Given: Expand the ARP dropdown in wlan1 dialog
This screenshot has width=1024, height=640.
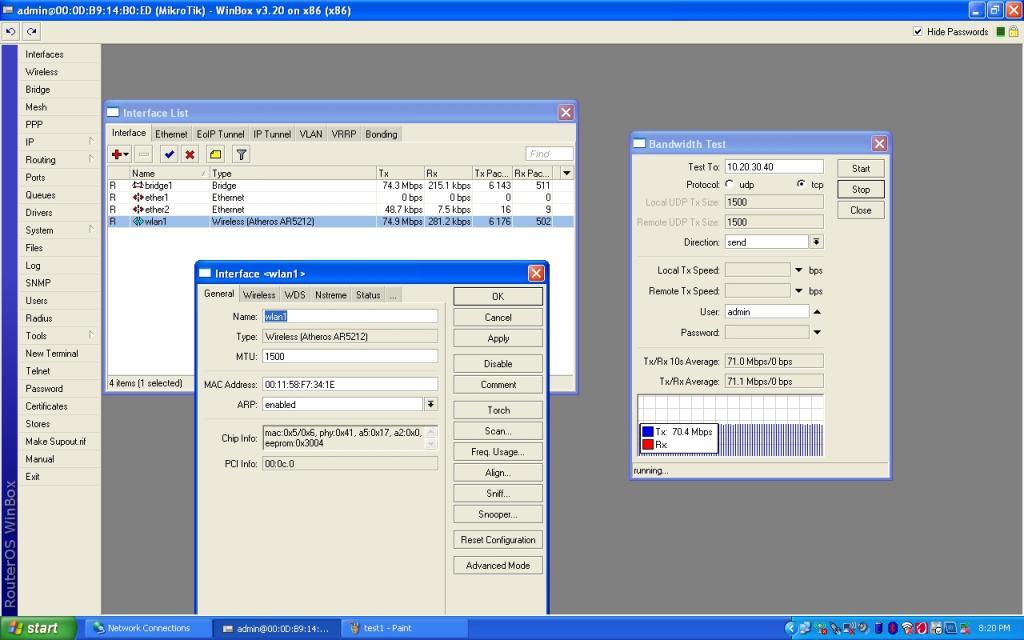Looking at the screenshot, I should [430, 404].
